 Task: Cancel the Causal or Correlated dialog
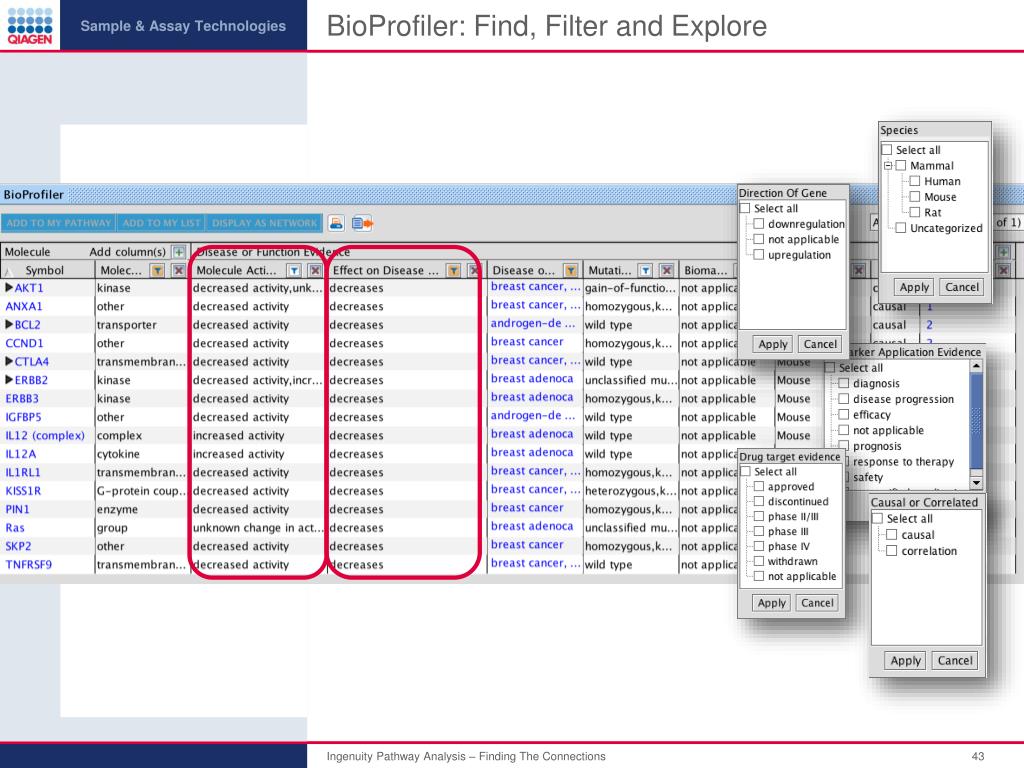coord(955,660)
